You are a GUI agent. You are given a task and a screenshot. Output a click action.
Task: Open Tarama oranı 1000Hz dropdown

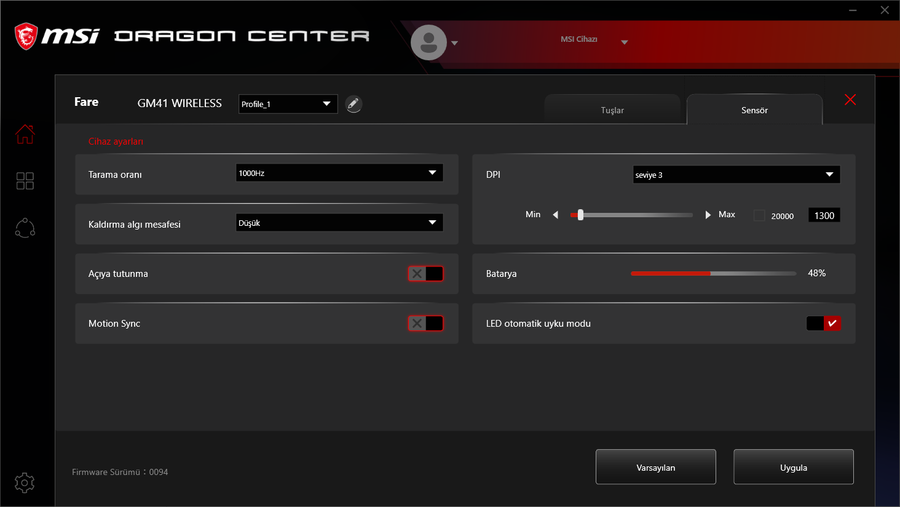pos(339,173)
